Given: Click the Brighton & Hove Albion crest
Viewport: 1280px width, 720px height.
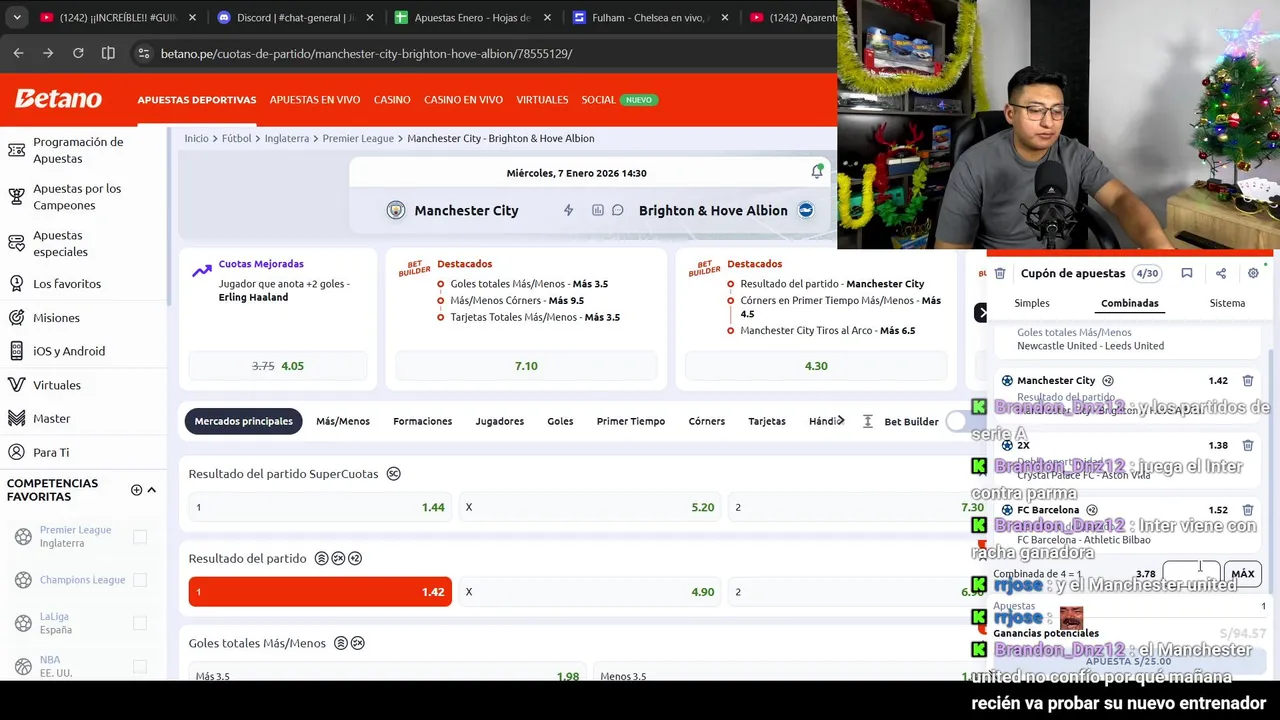Looking at the screenshot, I should coord(806,210).
